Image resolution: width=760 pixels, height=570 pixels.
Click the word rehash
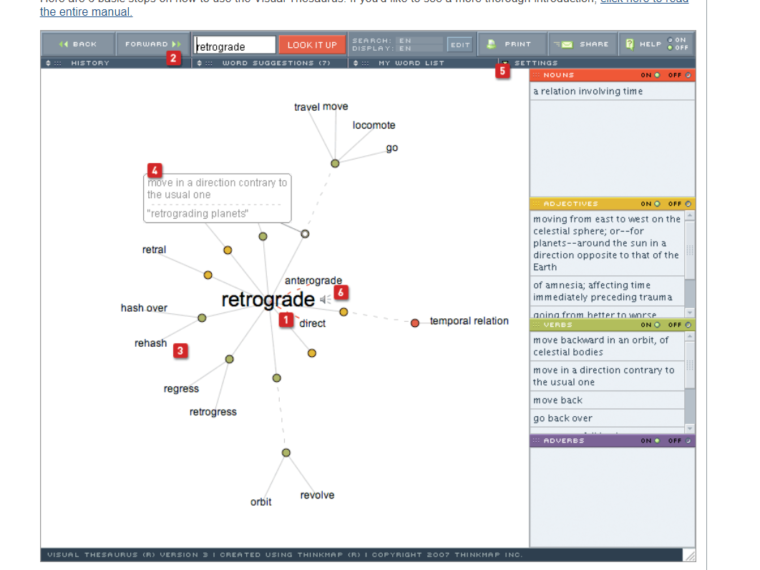[x=150, y=343]
